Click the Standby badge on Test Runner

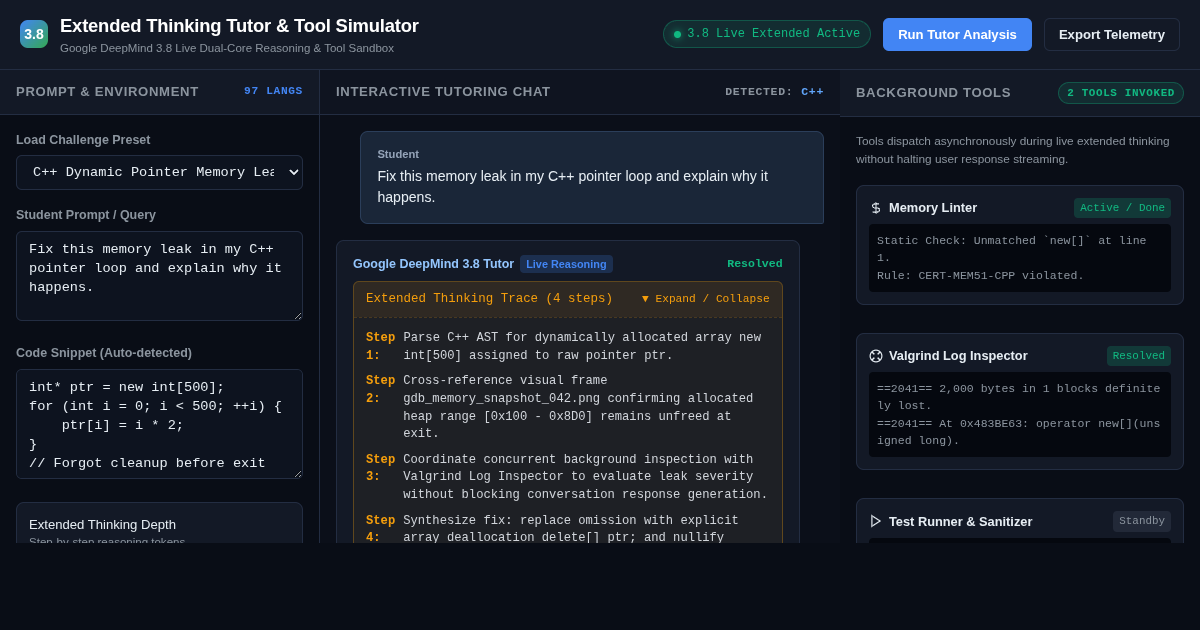click(1142, 521)
